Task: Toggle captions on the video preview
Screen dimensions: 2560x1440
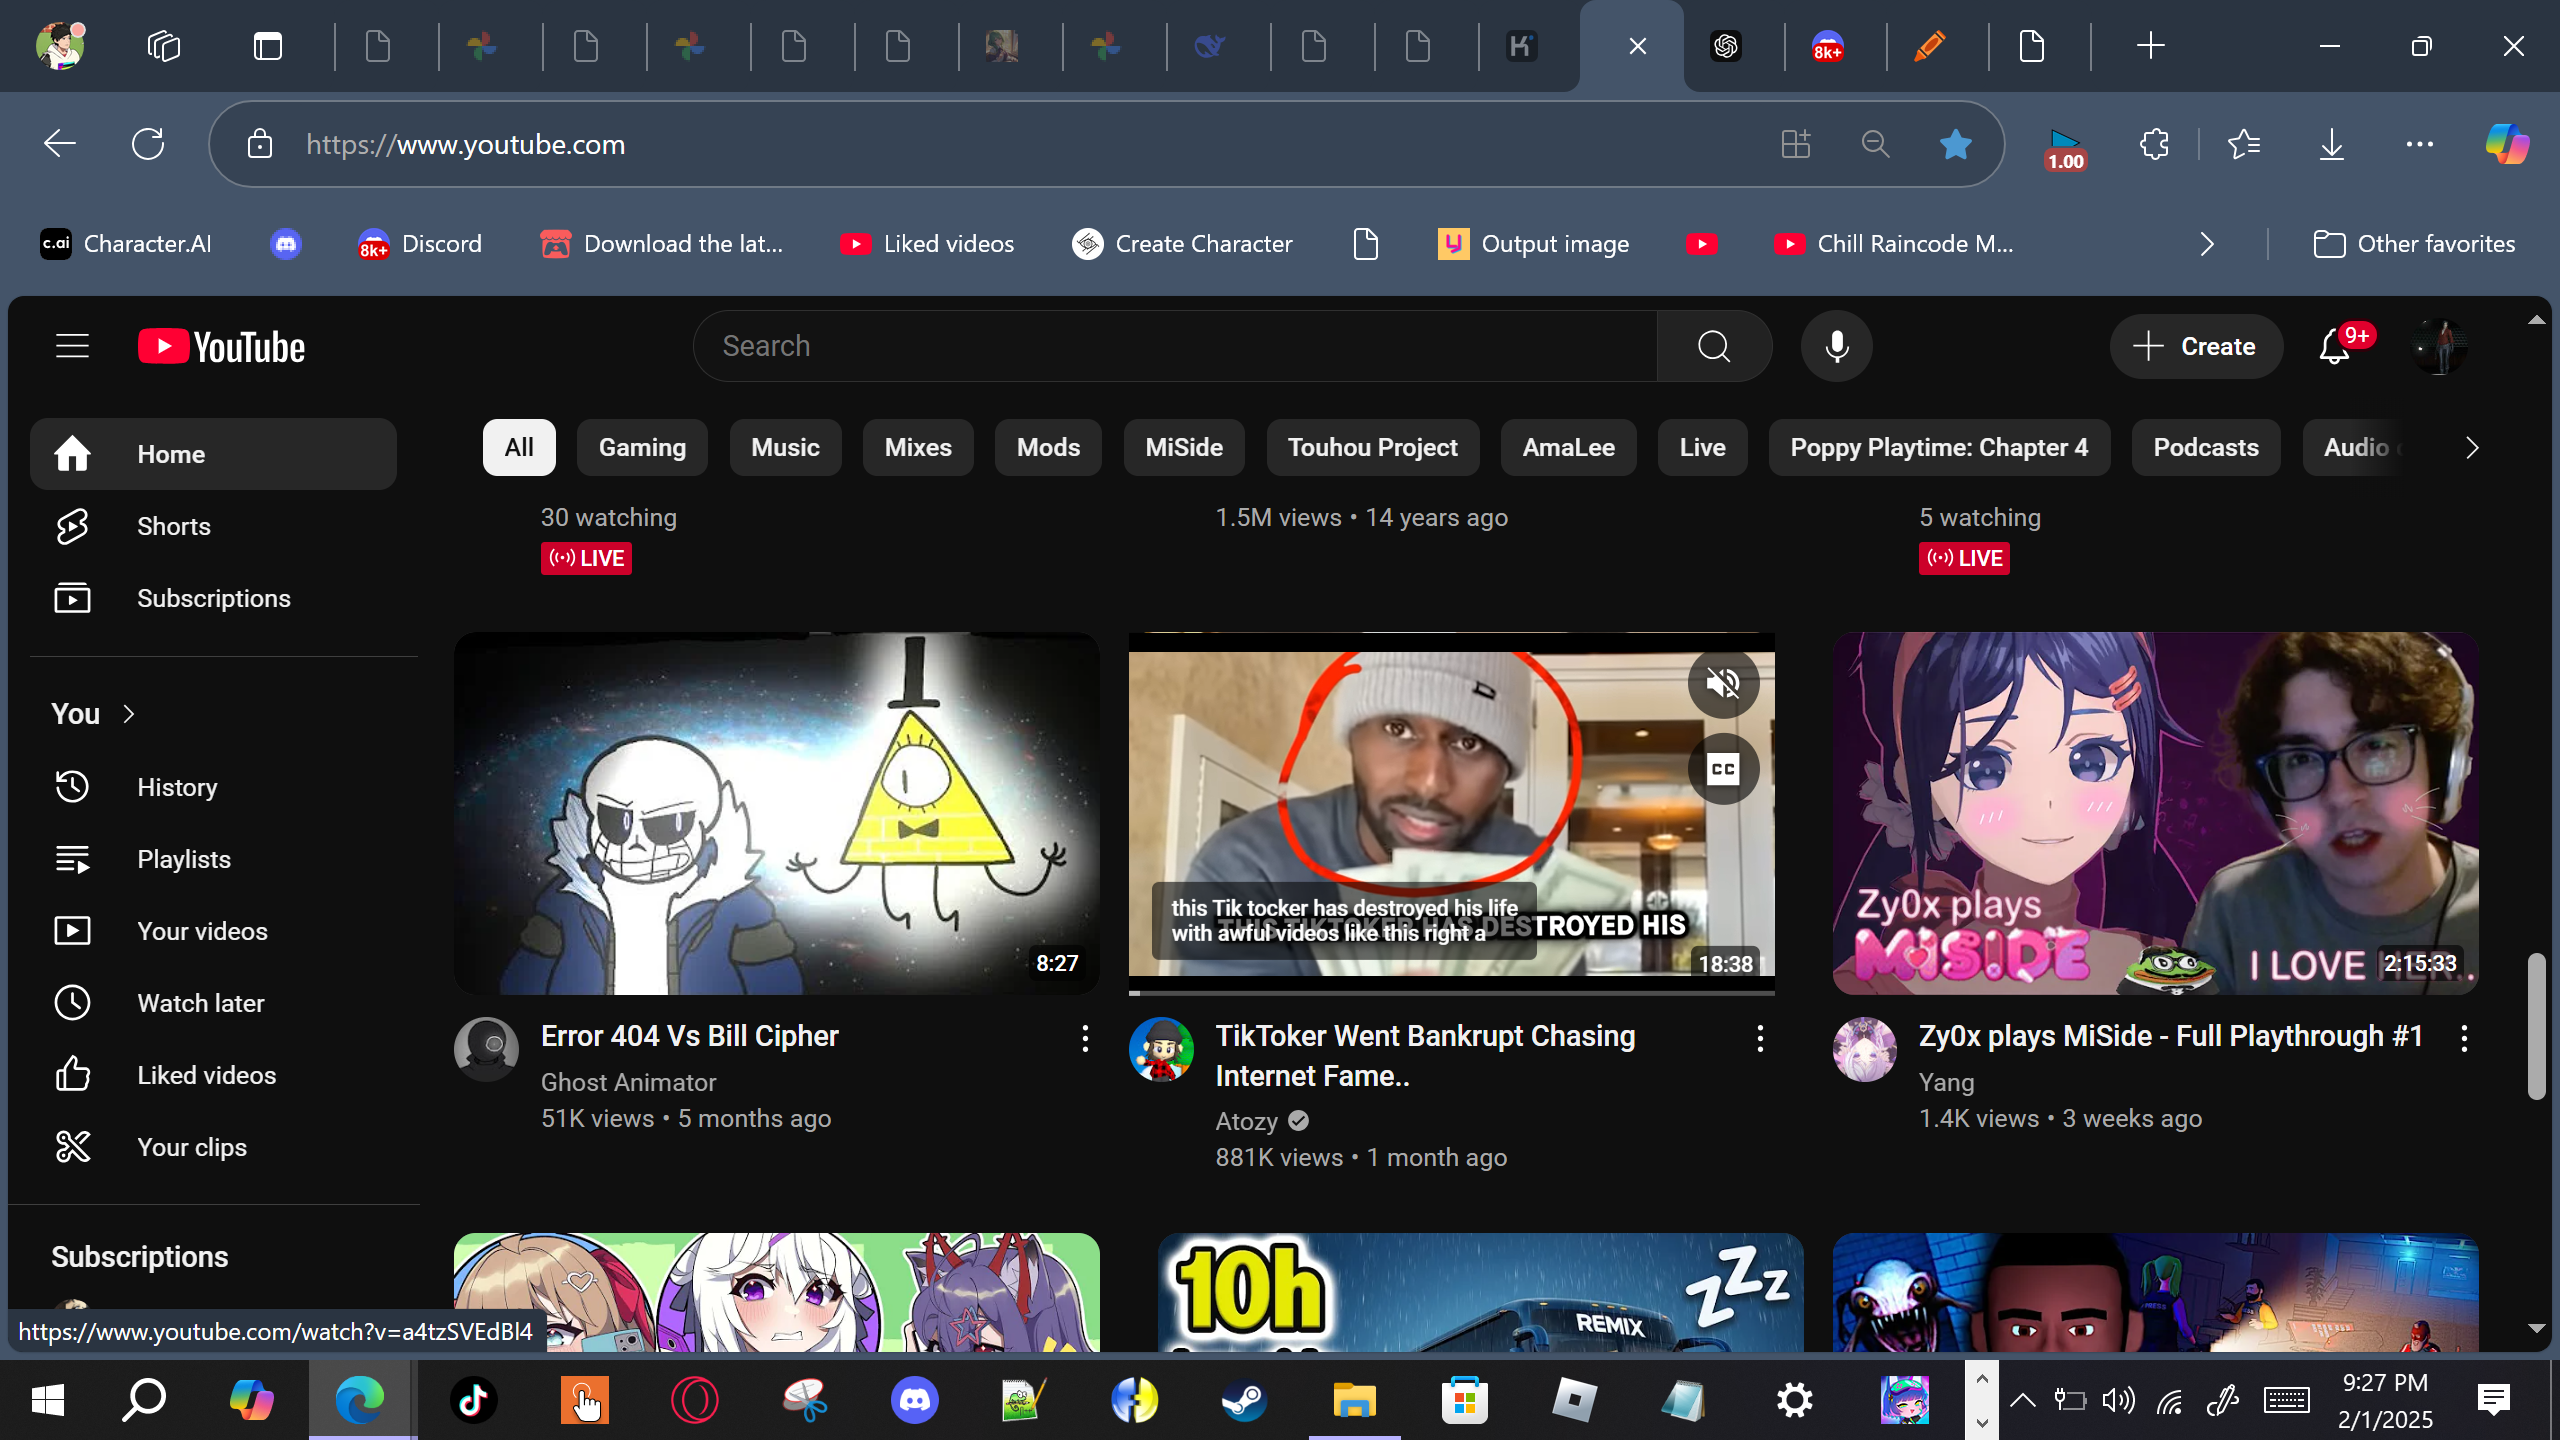Action: pyautogui.click(x=1723, y=769)
